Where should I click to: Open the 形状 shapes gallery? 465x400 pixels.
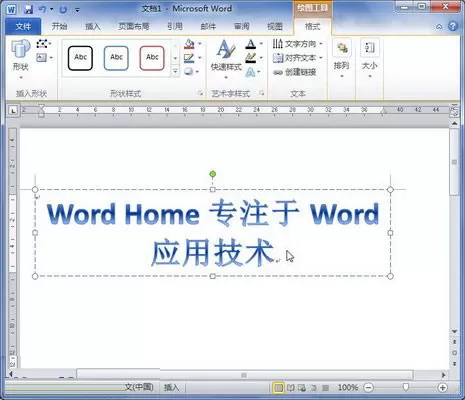(20, 59)
